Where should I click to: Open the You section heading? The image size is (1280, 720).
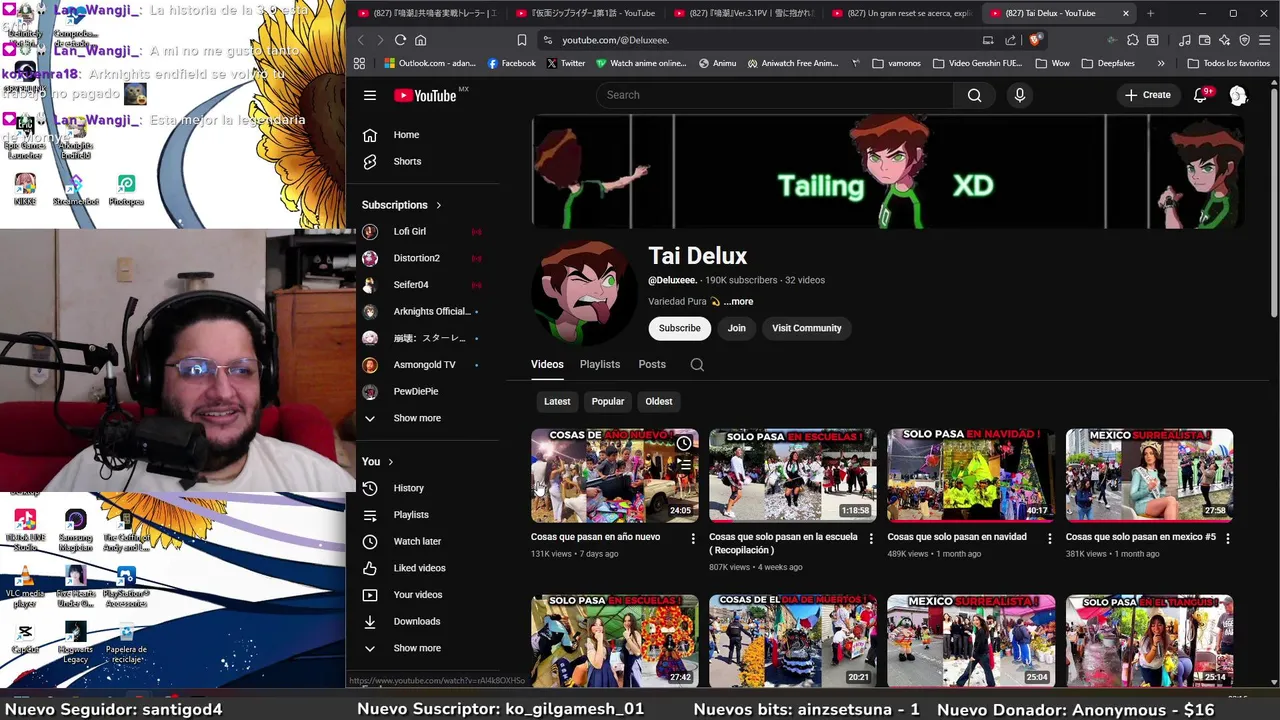click(378, 462)
